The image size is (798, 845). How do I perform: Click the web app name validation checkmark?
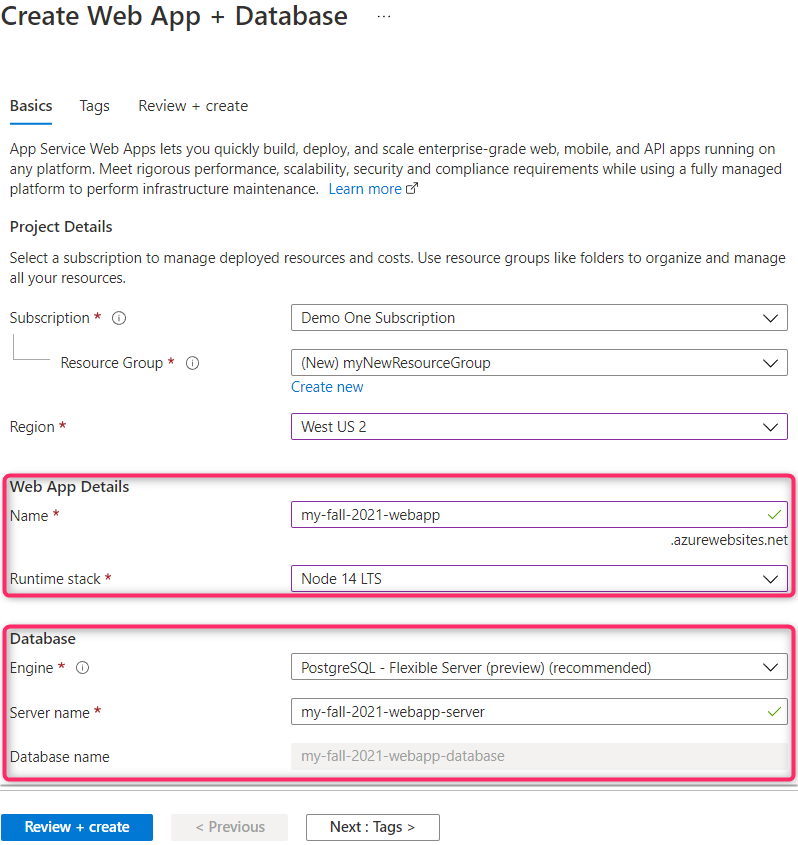774,515
